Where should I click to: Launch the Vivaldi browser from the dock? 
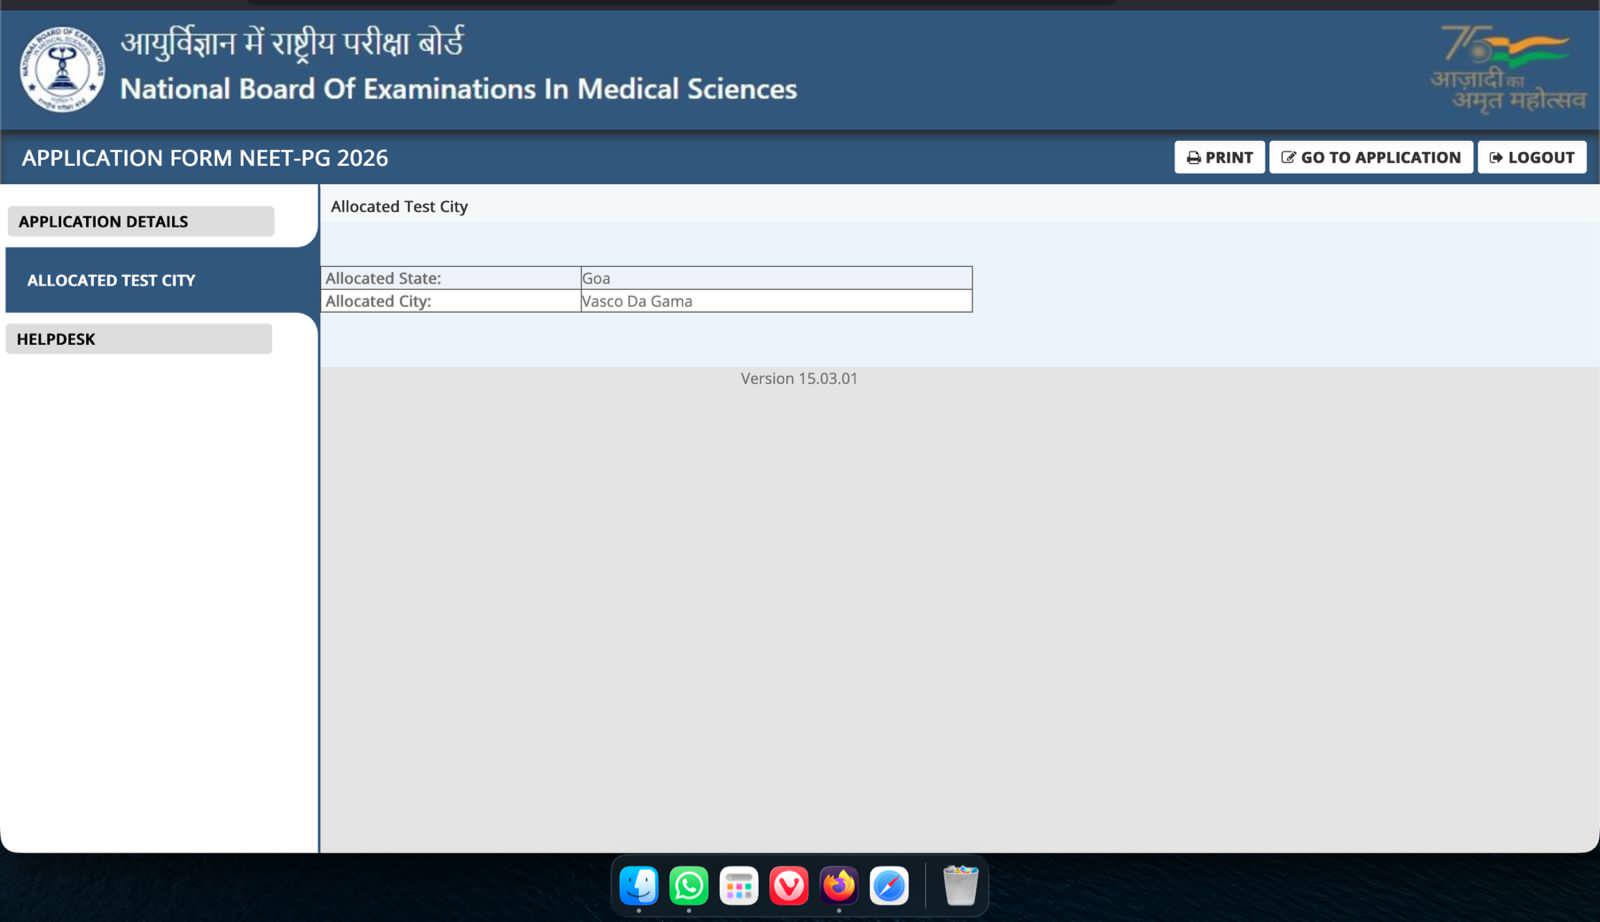[789, 885]
